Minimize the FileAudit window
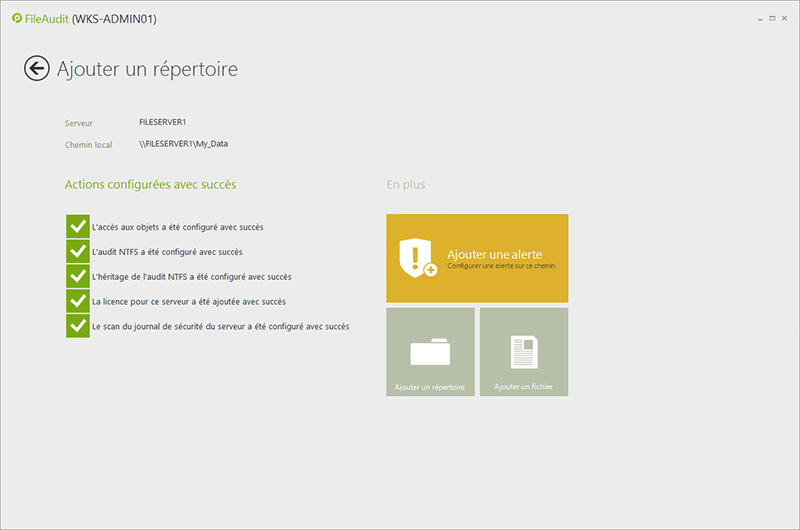 751,19
